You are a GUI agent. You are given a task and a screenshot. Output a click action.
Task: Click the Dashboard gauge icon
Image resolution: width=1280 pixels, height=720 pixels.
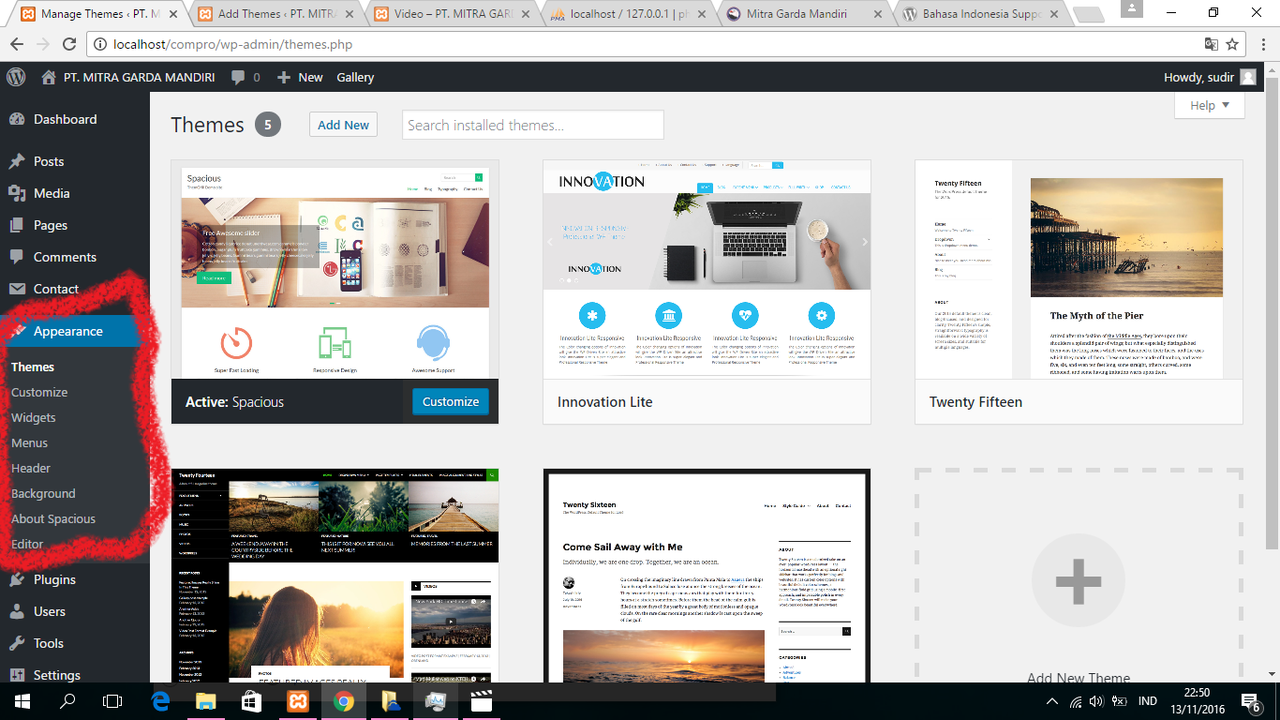(17, 119)
